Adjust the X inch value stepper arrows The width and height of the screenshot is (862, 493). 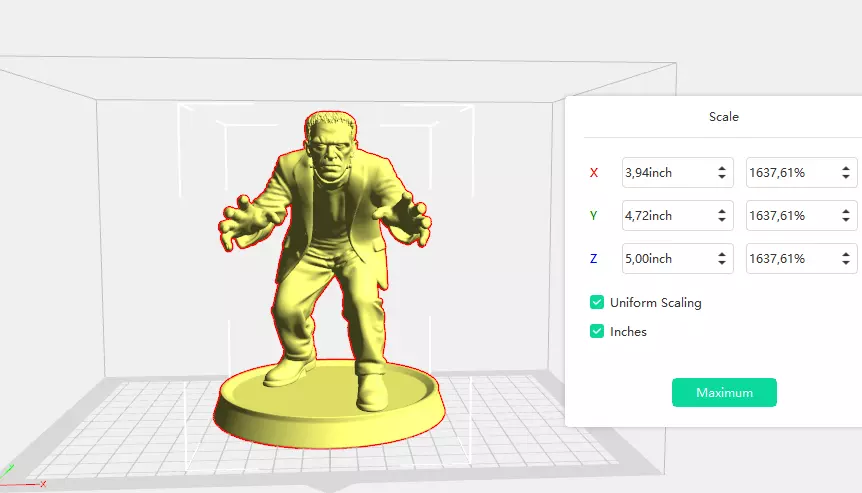(722, 173)
